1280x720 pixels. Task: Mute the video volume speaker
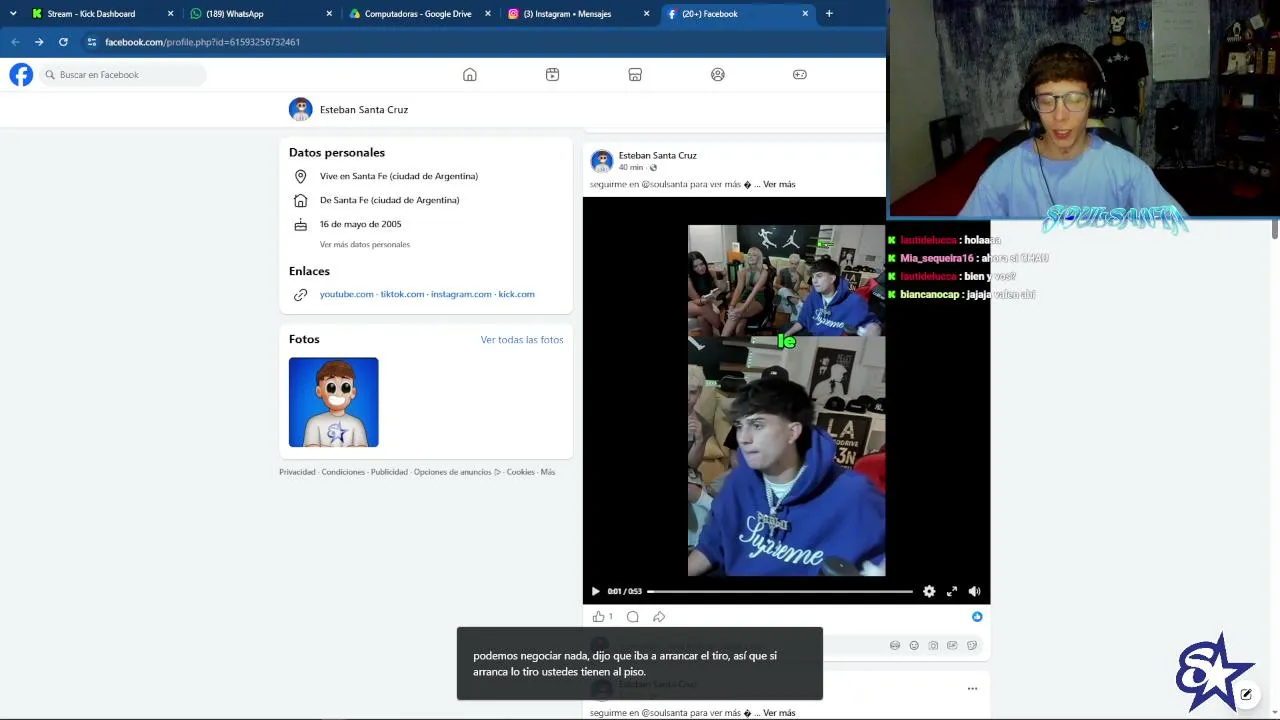[x=975, y=591]
